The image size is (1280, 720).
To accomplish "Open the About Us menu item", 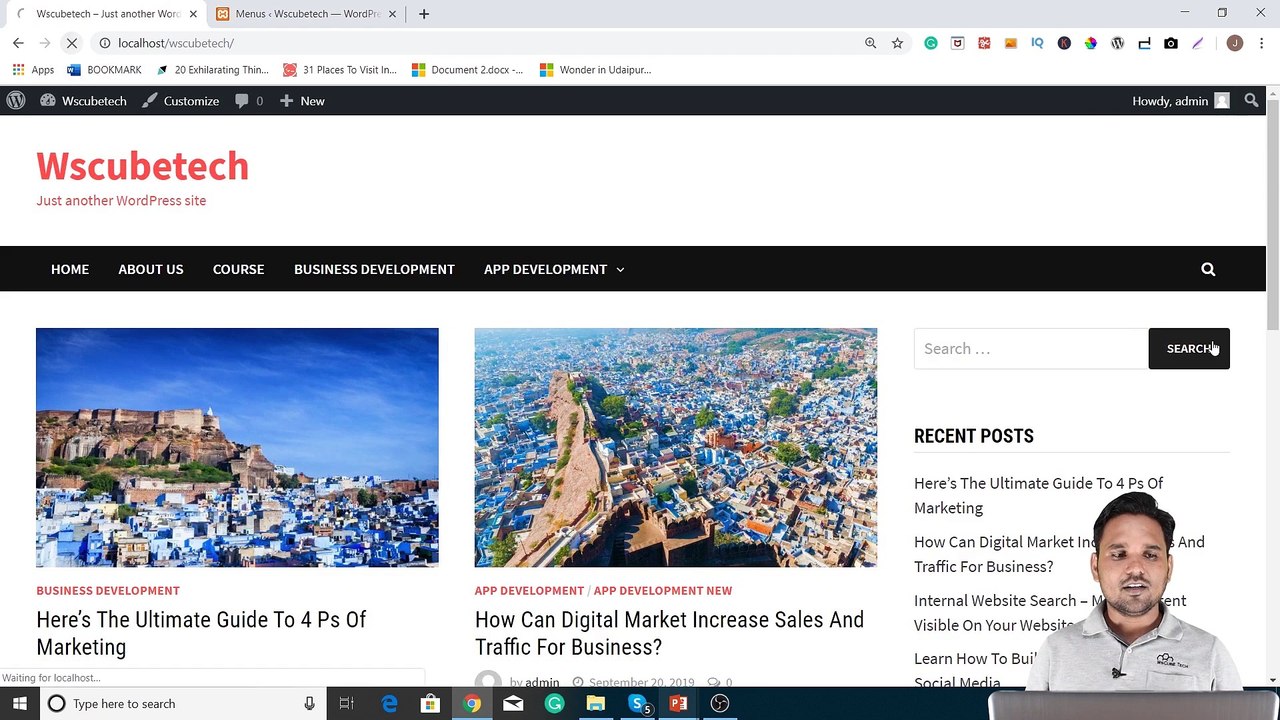I will coord(151,269).
